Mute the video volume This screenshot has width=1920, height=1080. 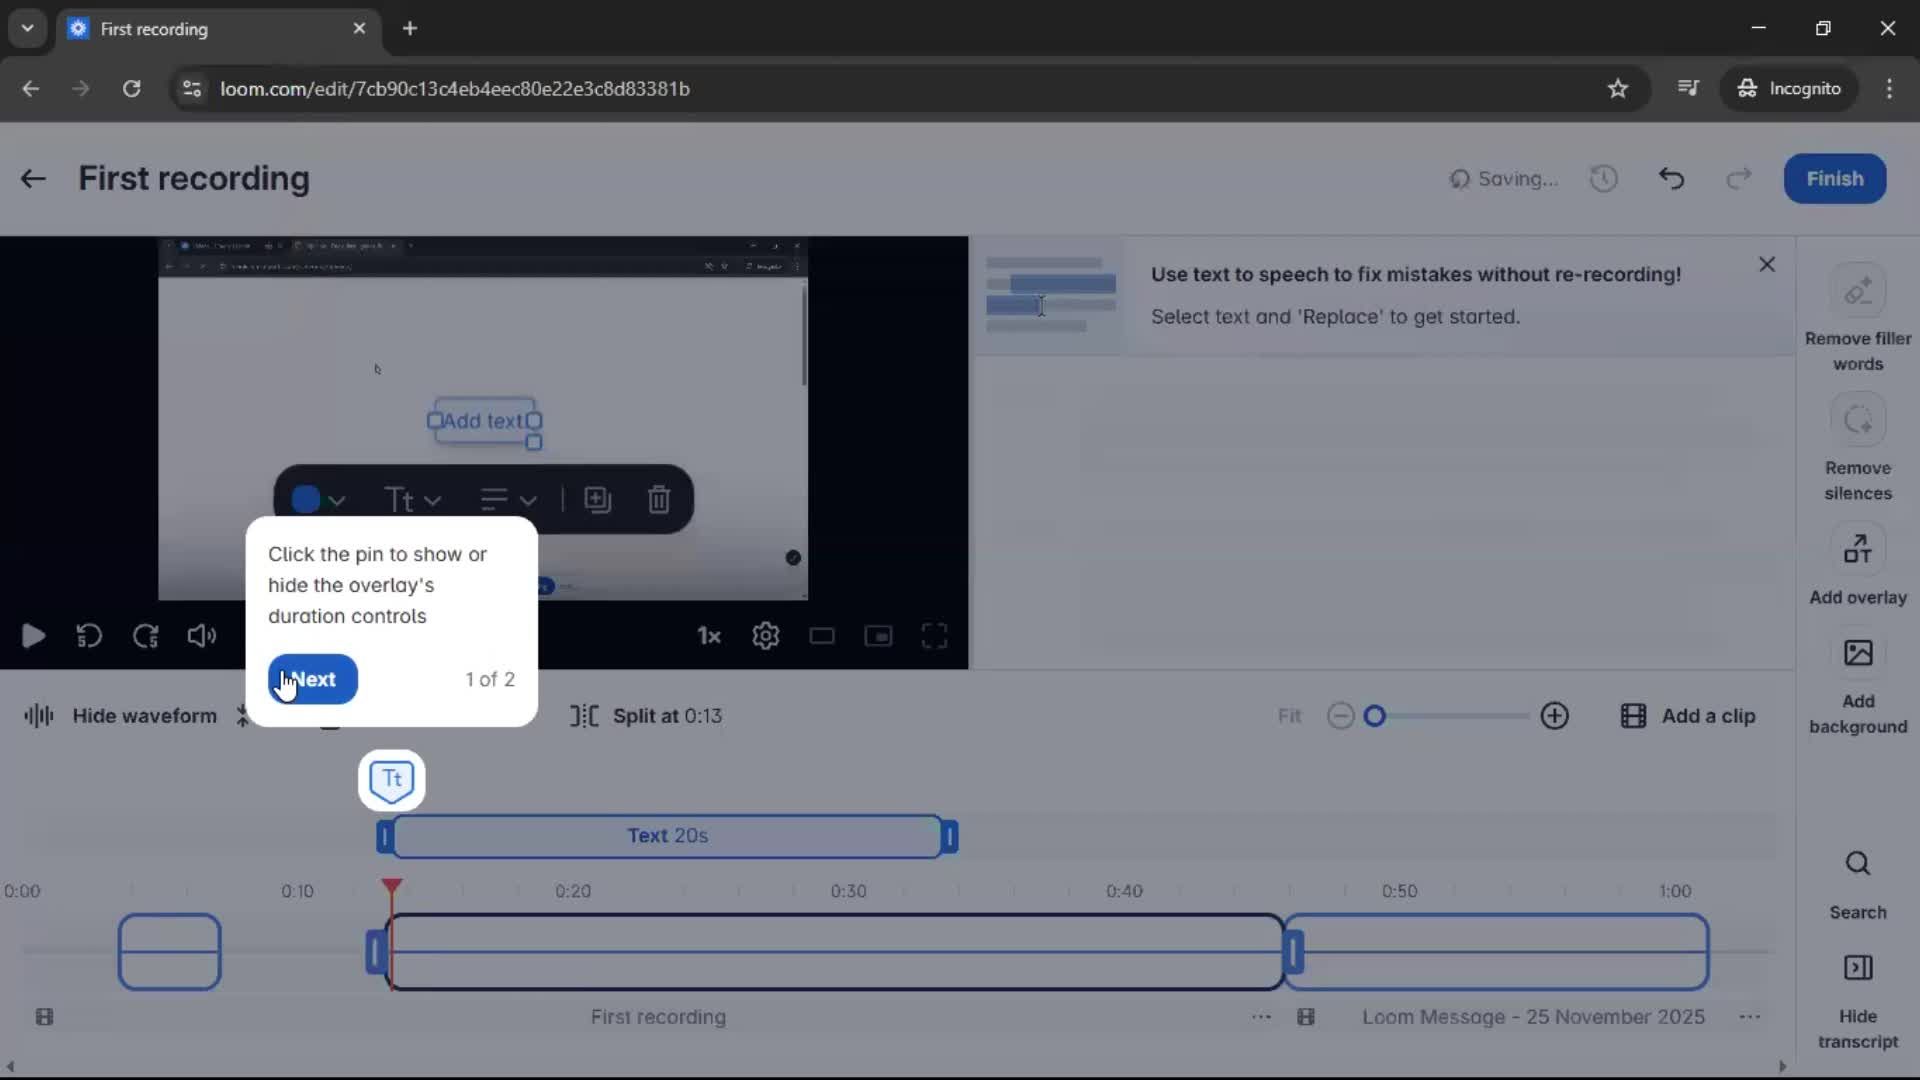pyautogui.click(x=201, y=636)
